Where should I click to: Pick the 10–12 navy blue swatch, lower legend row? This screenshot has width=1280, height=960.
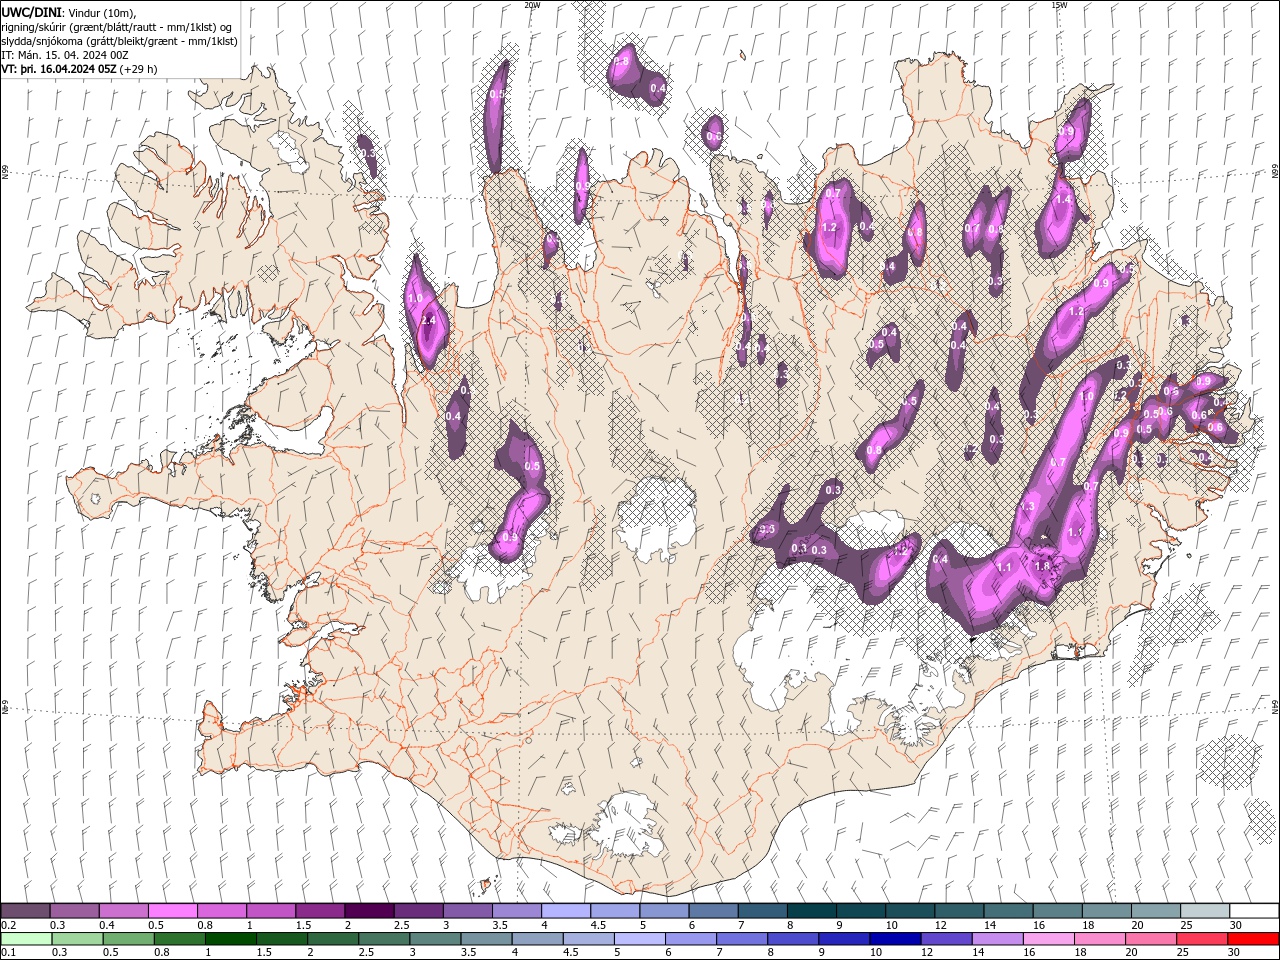(x=894, y=939)
